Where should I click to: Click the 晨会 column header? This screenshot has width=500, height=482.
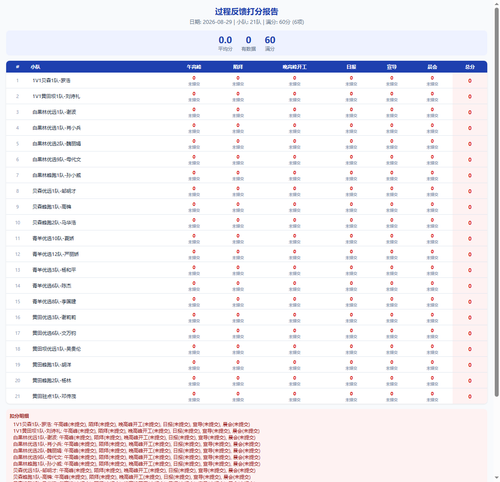[432, 67]
